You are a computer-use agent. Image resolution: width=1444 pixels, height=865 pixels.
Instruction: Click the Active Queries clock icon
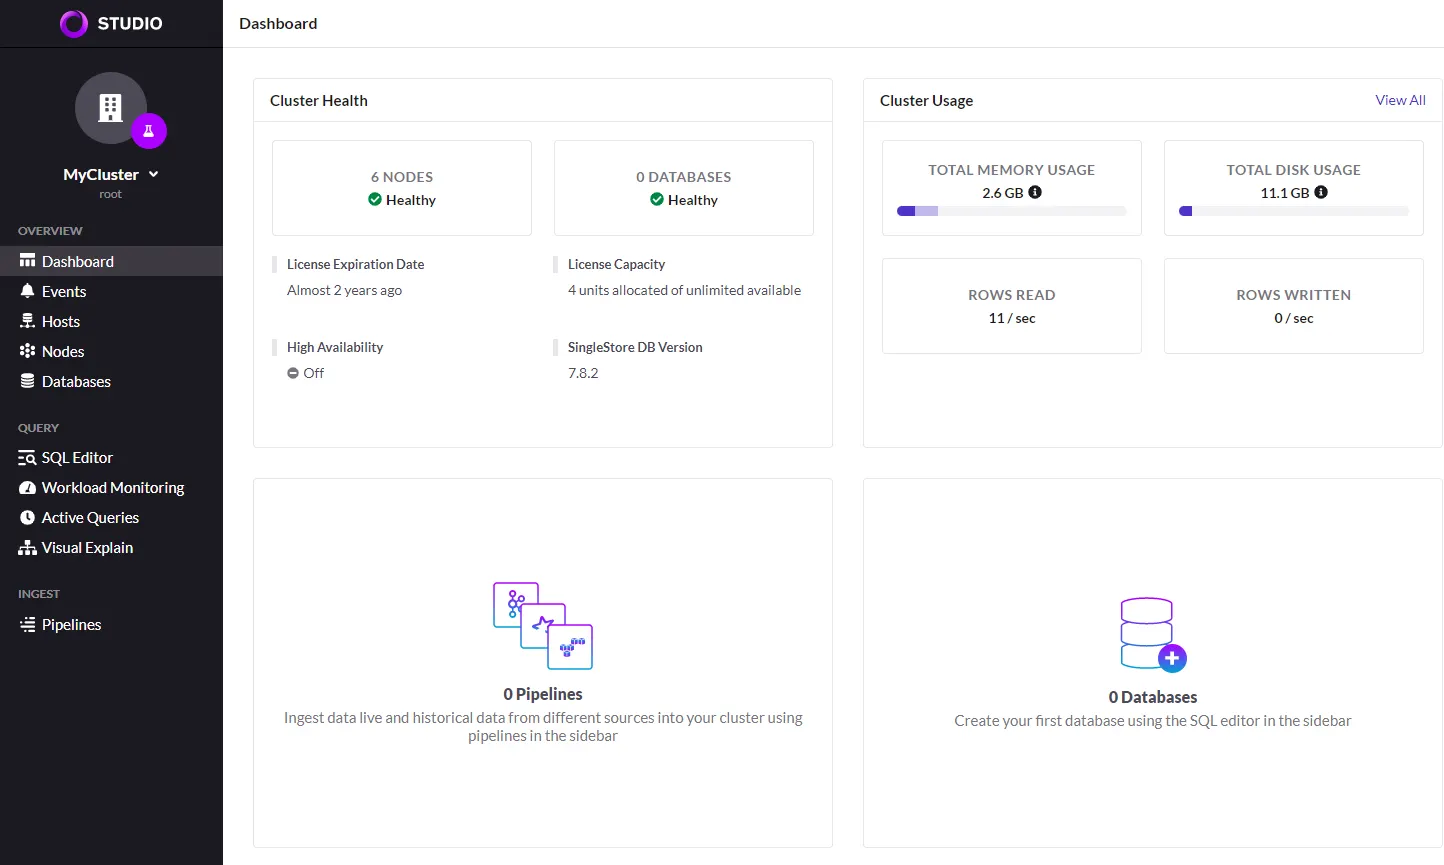click(27, 518)
